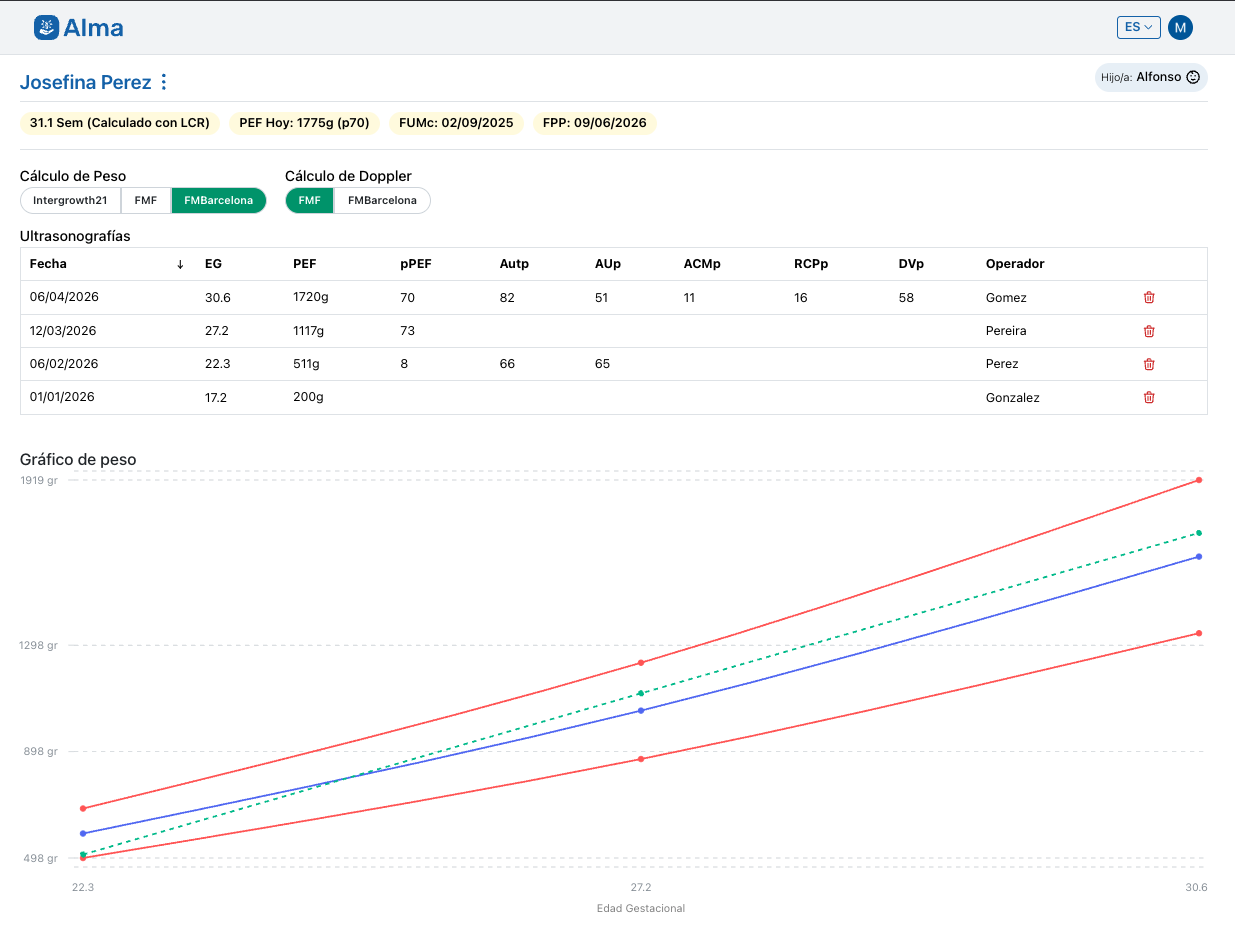
Task: Expand the Hijo/a Alfonso selector
Action: [1151, 77]
